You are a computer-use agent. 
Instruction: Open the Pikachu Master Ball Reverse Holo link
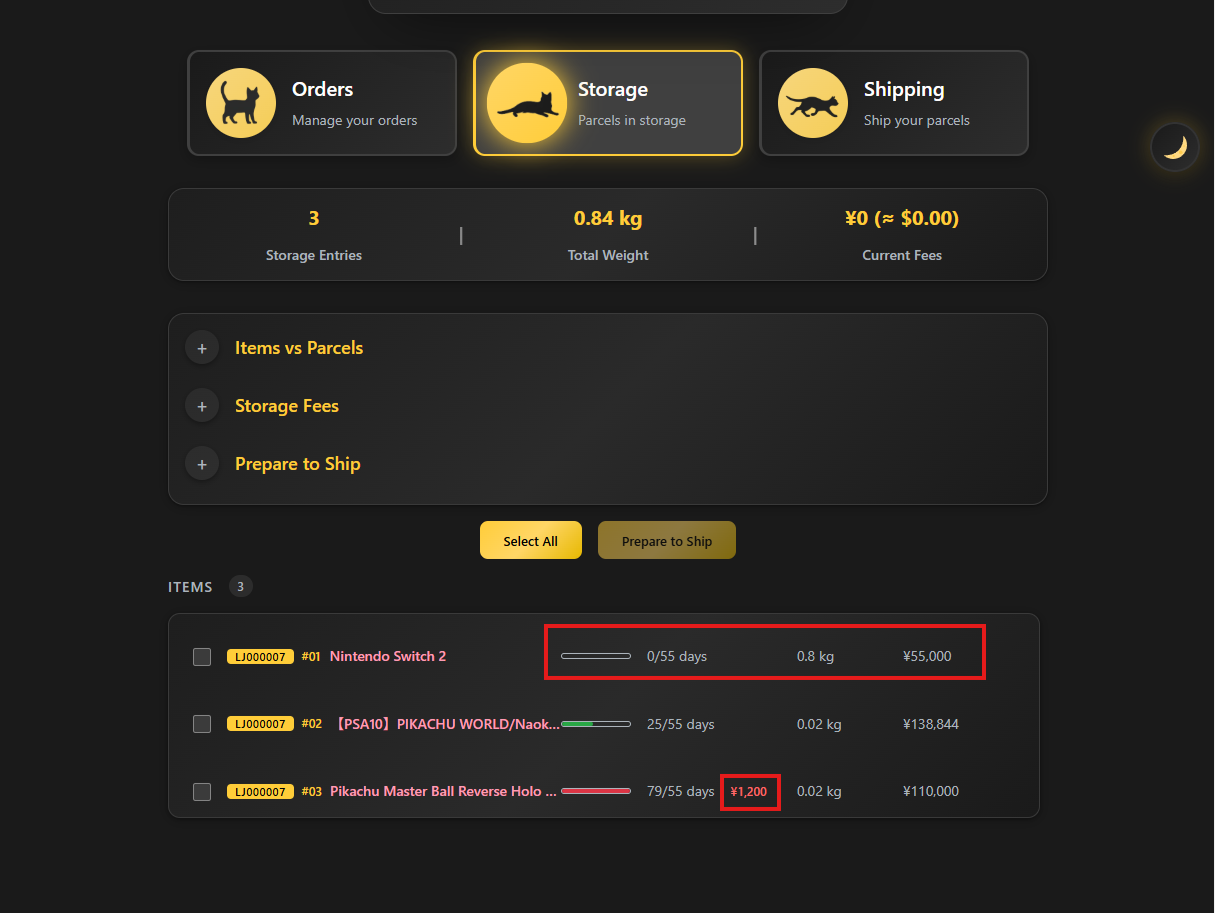(443, 792)
